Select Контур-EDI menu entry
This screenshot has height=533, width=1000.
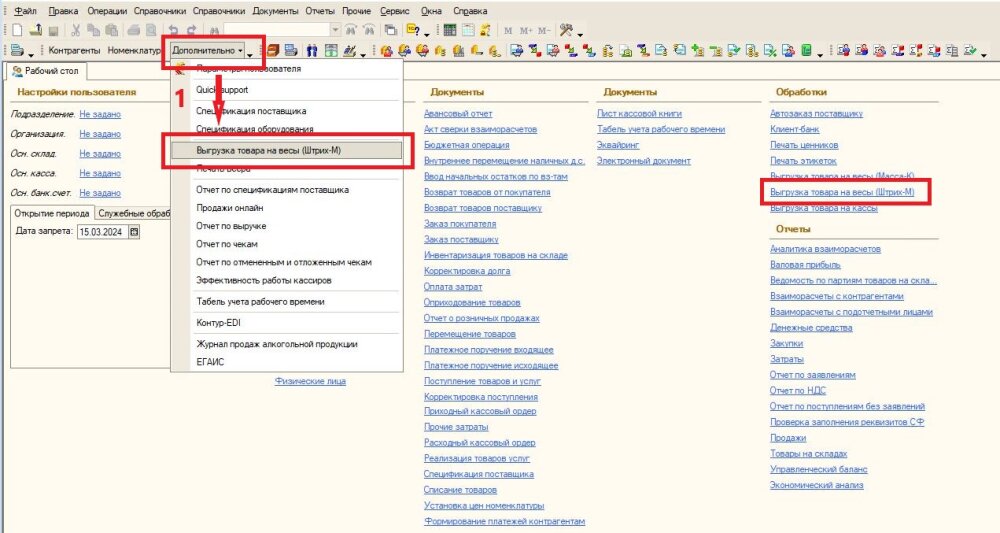(286, 323)
